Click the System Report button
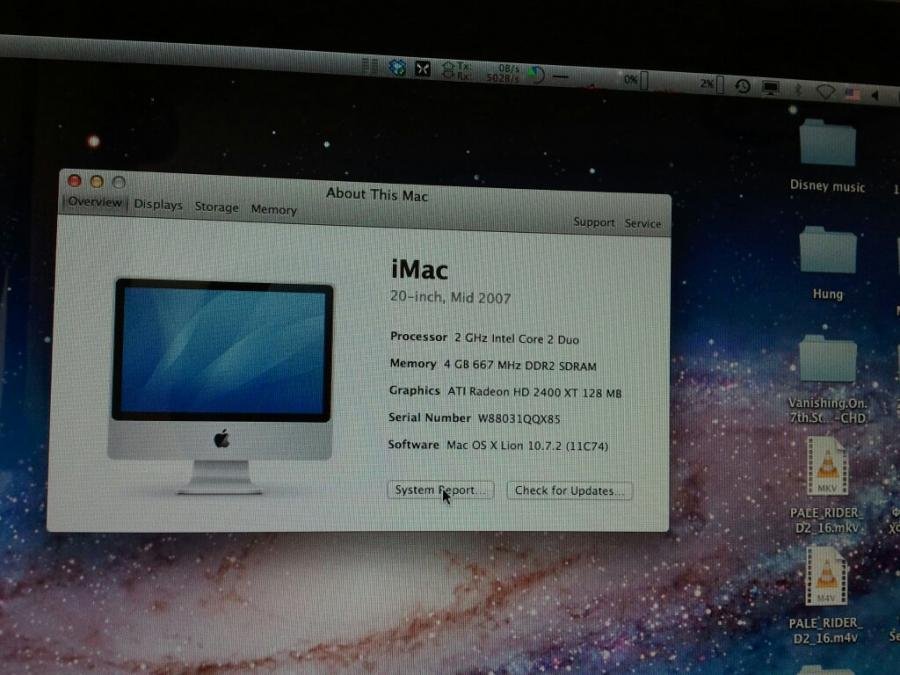 tap(439, 490)
